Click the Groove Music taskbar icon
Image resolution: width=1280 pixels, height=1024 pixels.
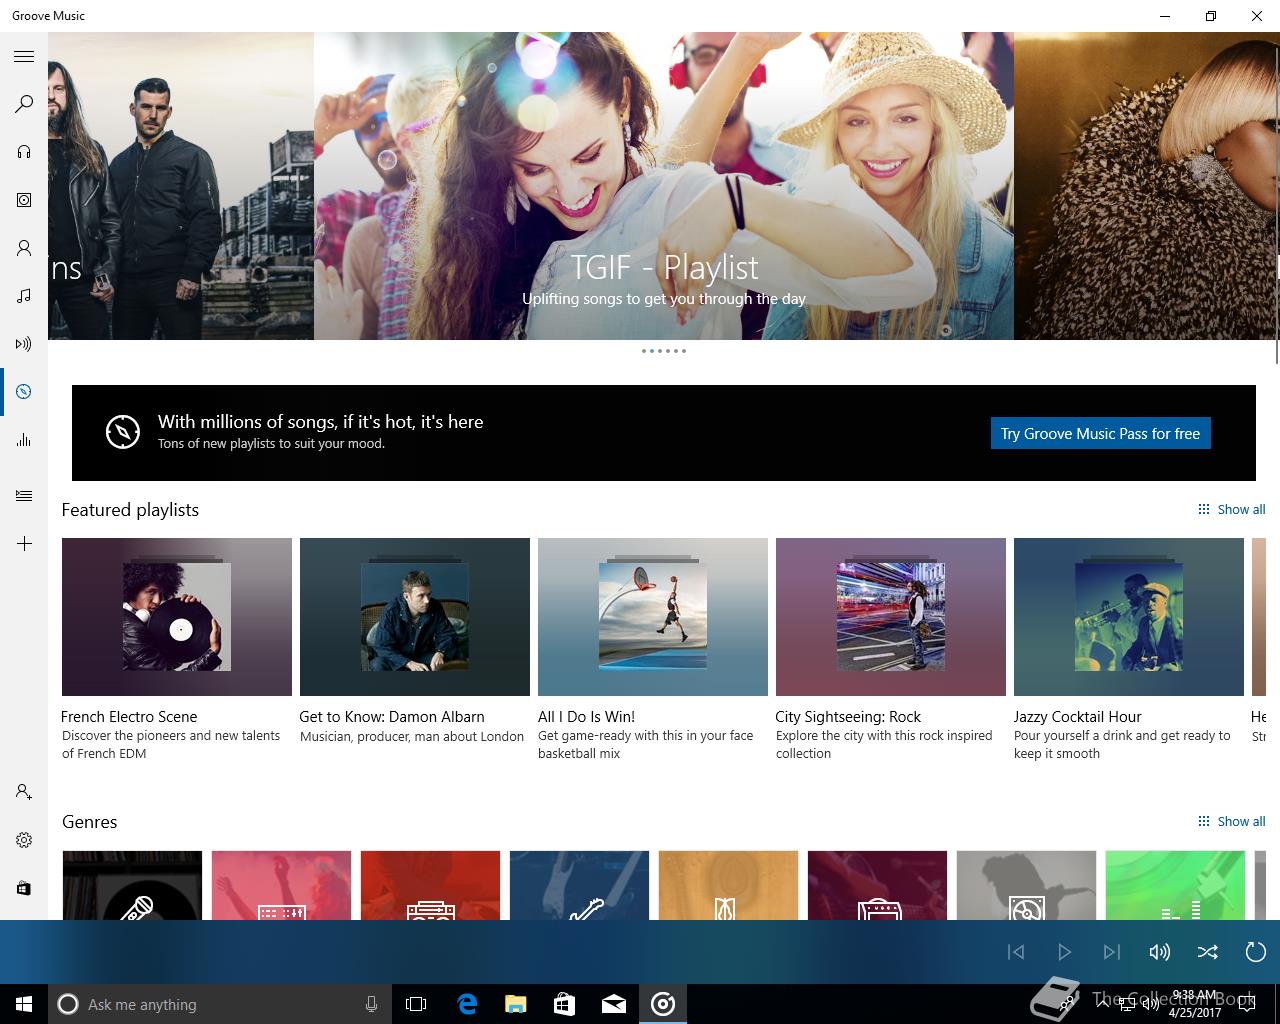[x=663, y=1004]
